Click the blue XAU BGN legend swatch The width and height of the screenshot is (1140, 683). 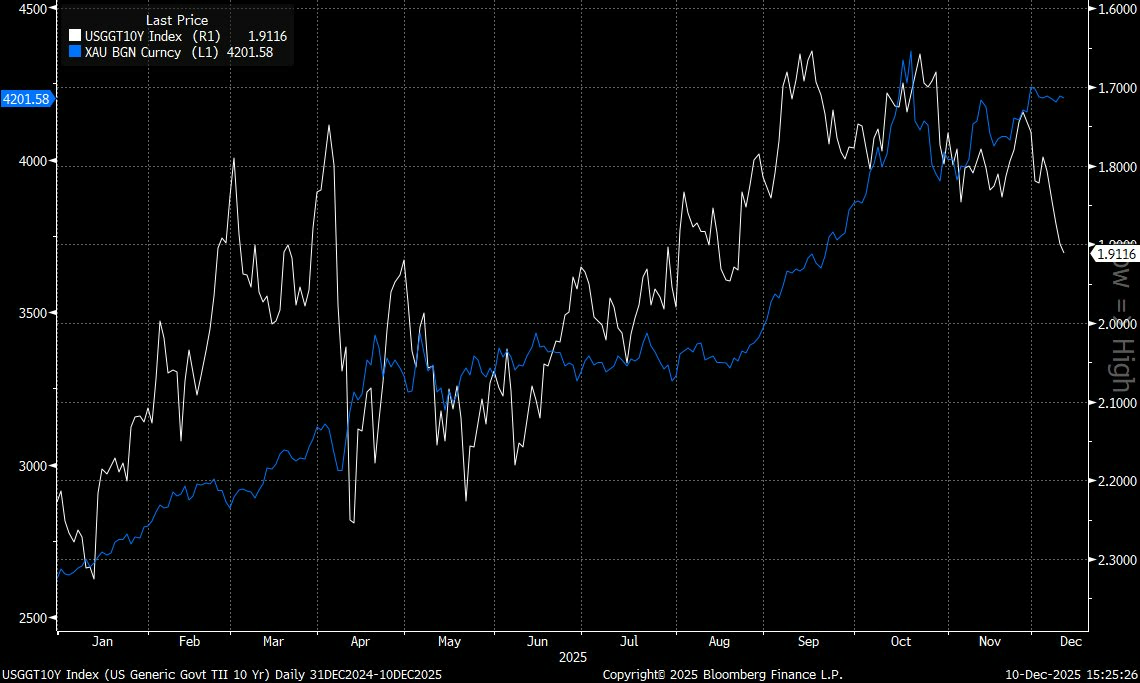point(74,52)
